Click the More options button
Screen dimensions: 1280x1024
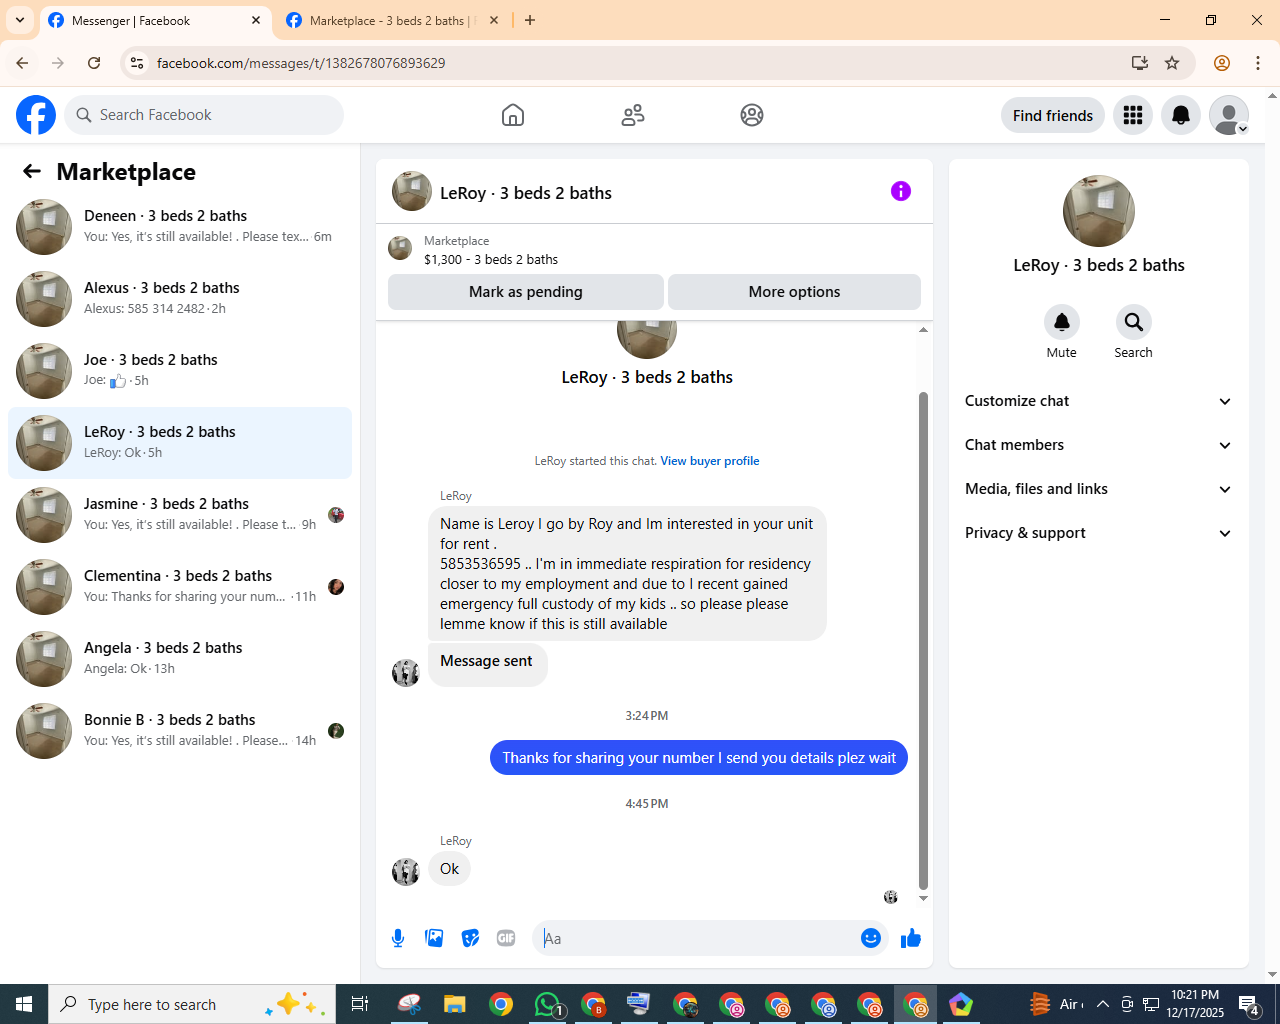pos(794,292)
